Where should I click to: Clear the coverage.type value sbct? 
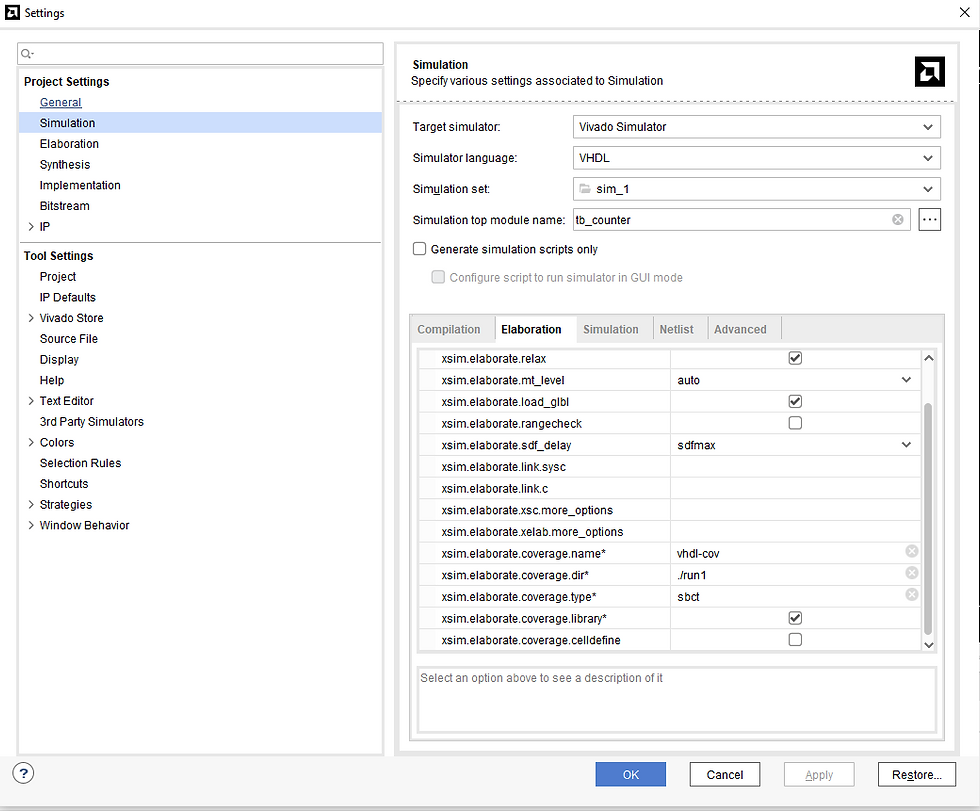912,594
